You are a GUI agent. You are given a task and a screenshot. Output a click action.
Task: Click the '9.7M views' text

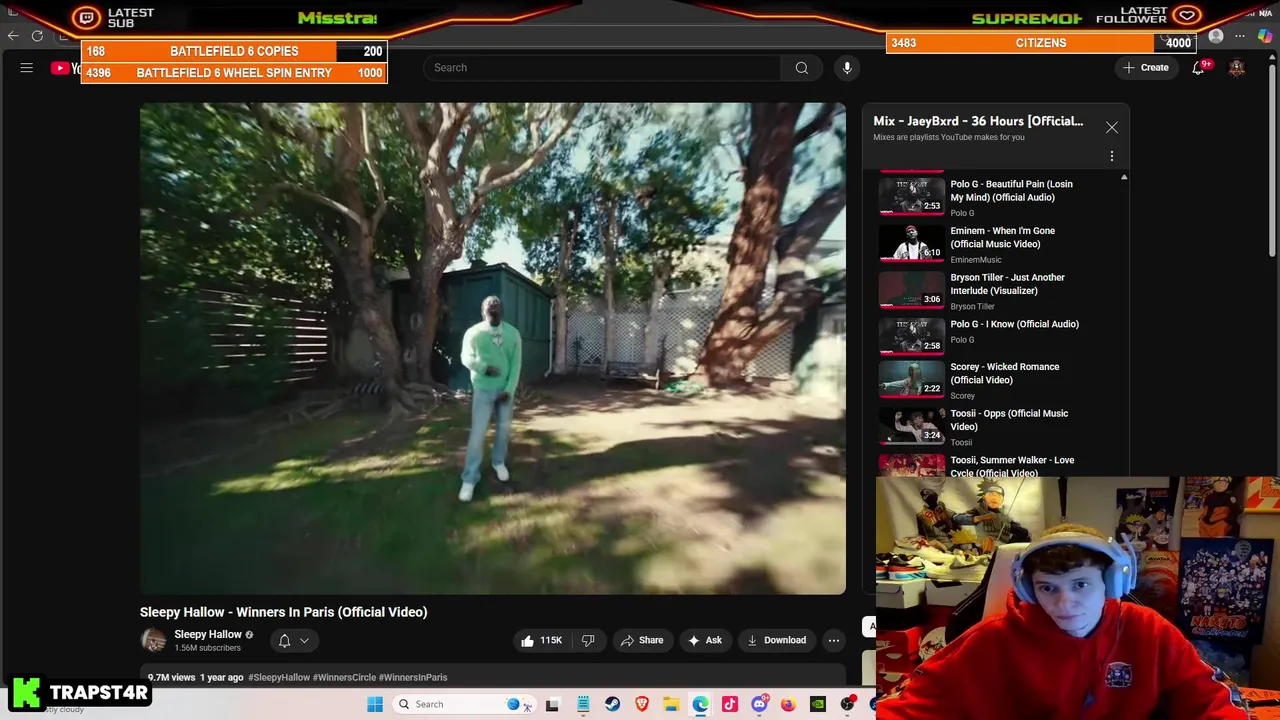click(x=171, y=677)
